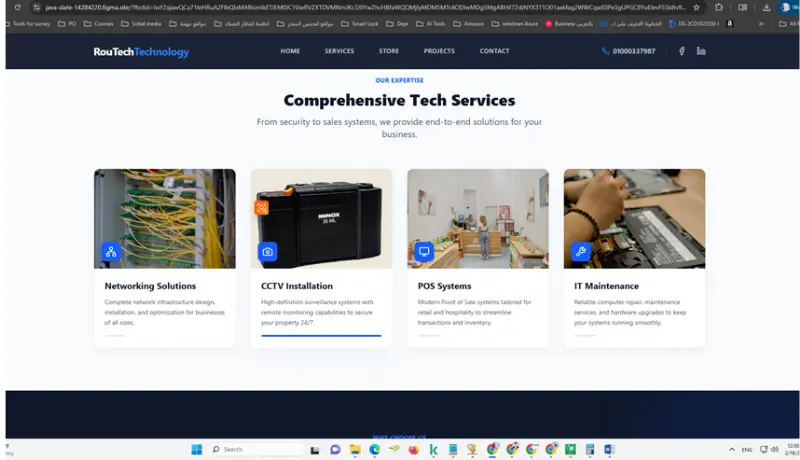The width and height of the screenshot is (800, 460).
Task: Open the AI Tools bookmark folder
Action: [x=431, y=24]
